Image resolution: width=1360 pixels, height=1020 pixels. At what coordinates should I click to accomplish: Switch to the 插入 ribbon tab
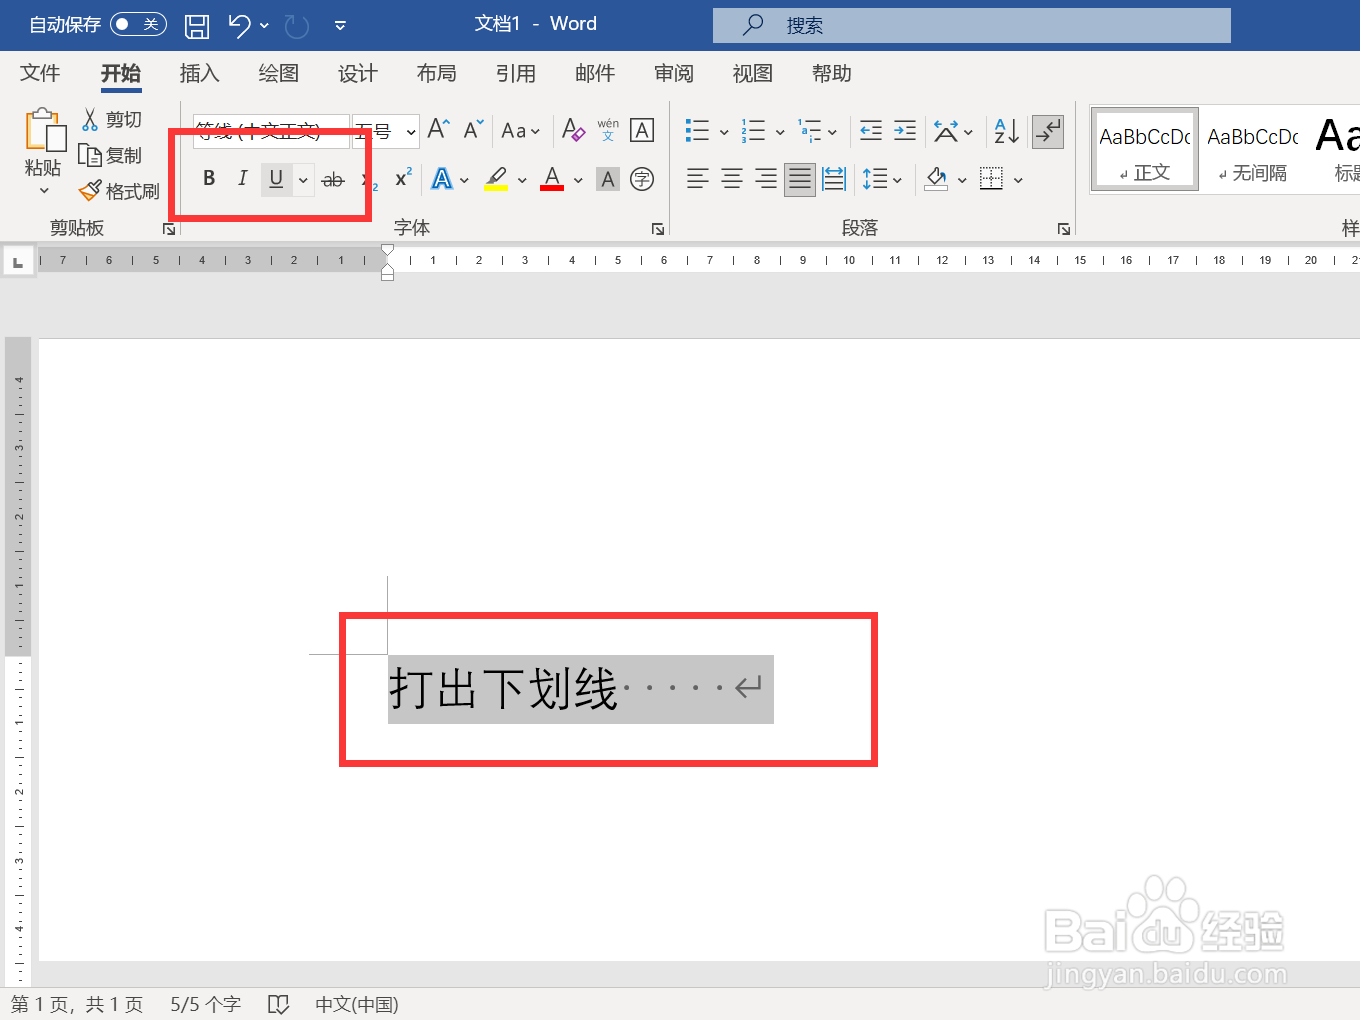(199, 73)
